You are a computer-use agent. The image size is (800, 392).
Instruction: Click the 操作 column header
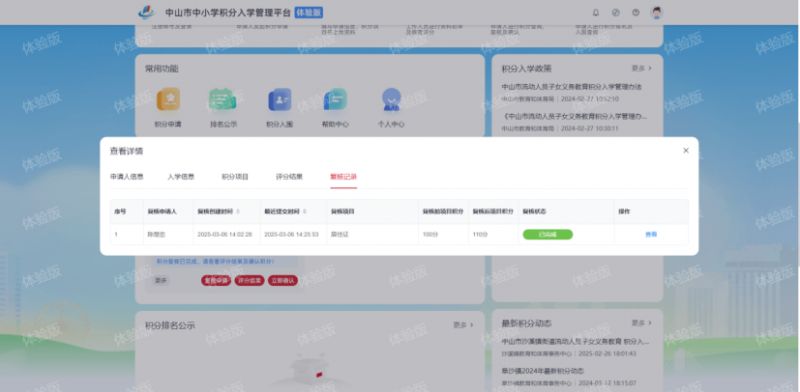point(624,211)
